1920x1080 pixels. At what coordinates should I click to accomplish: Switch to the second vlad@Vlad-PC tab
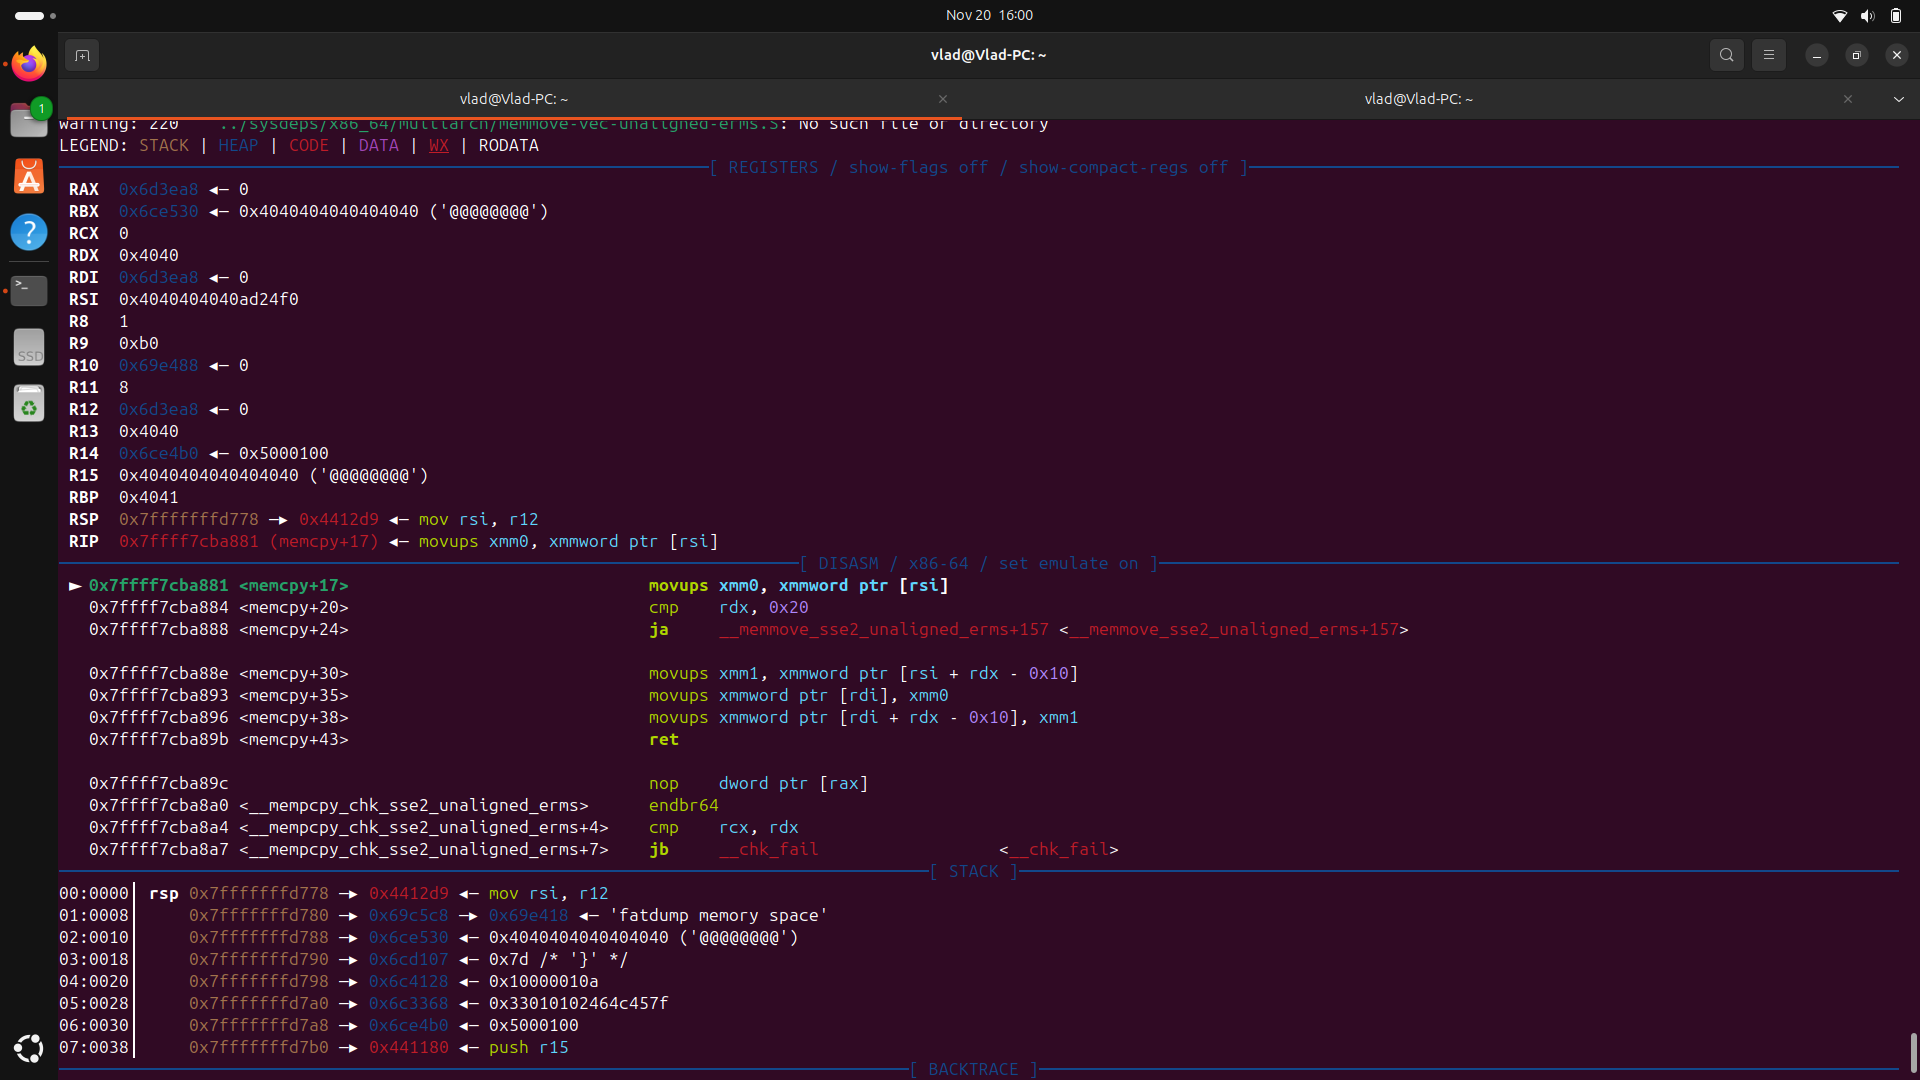tap(1418, 99)
